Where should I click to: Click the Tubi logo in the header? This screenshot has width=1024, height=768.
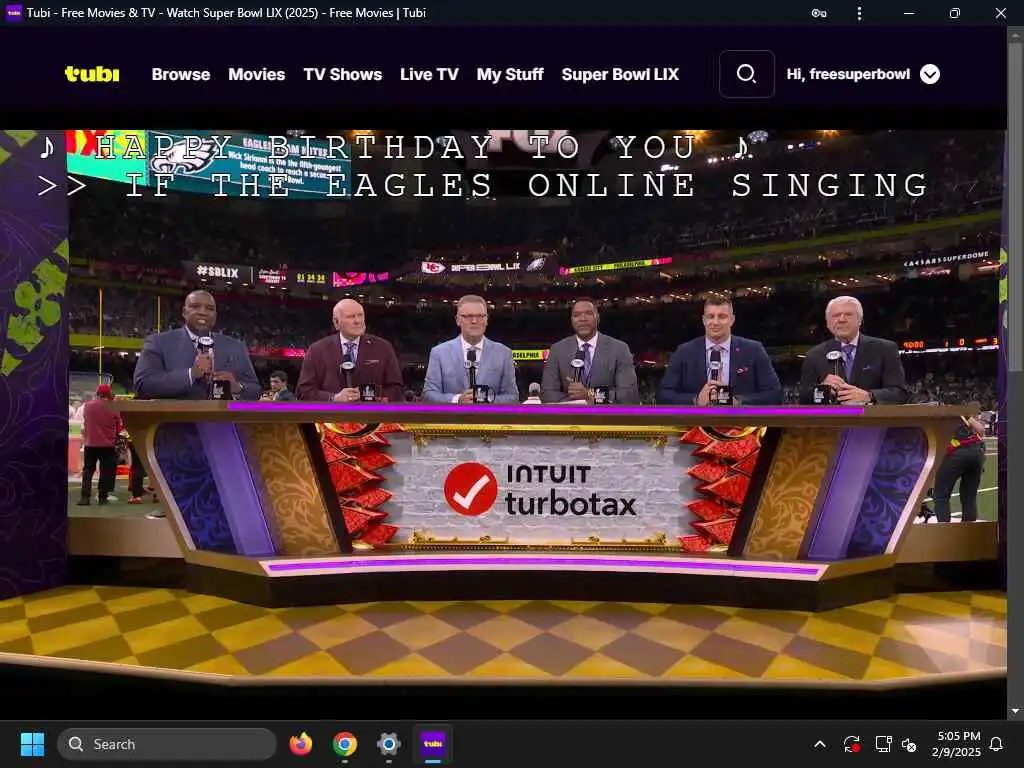92,74
